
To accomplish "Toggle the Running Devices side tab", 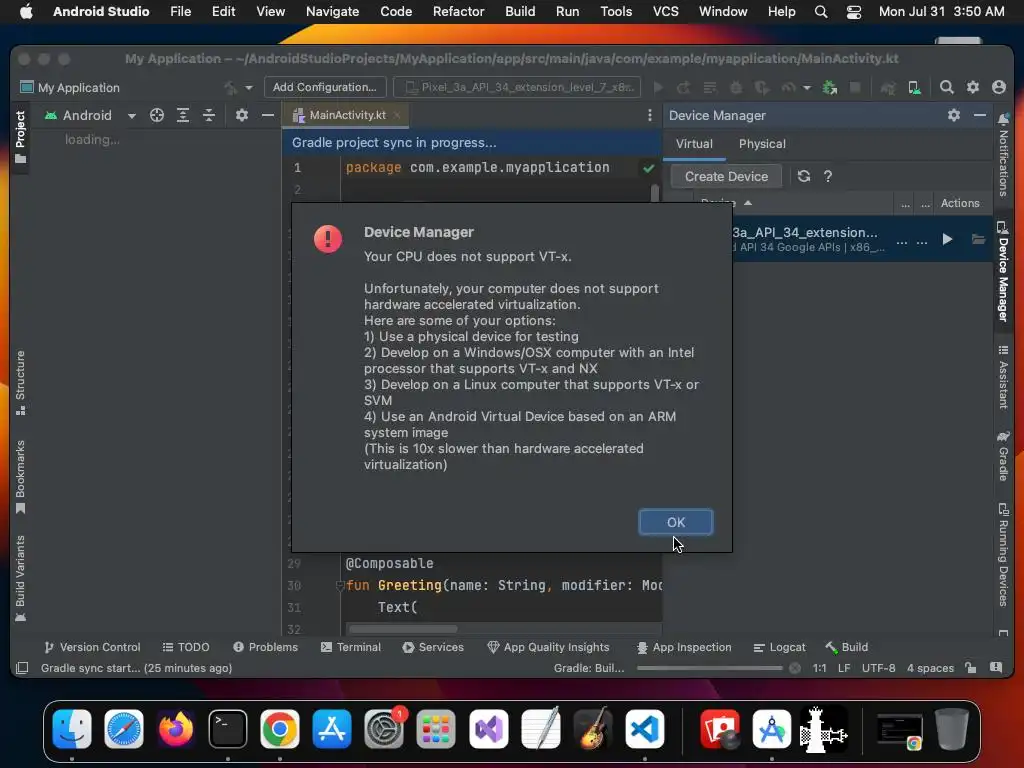I will point(1003,554).
